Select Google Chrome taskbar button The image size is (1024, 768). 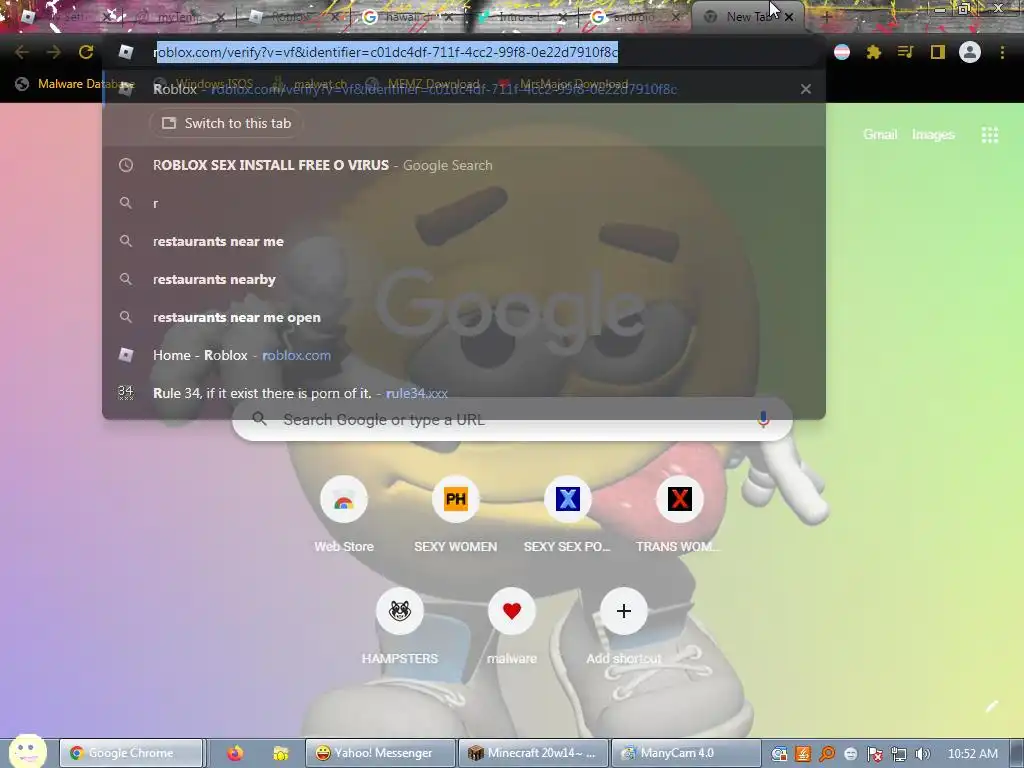coord(131,753)
